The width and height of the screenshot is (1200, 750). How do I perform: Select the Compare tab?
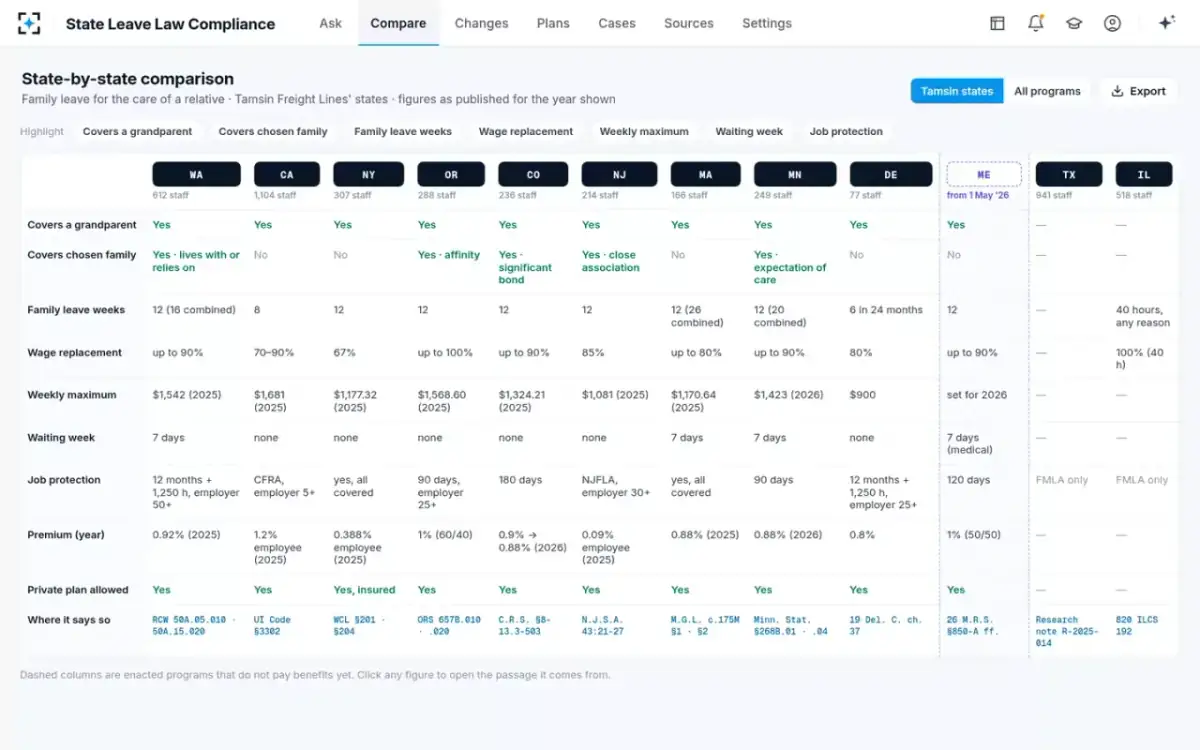[x=398, y=23]
